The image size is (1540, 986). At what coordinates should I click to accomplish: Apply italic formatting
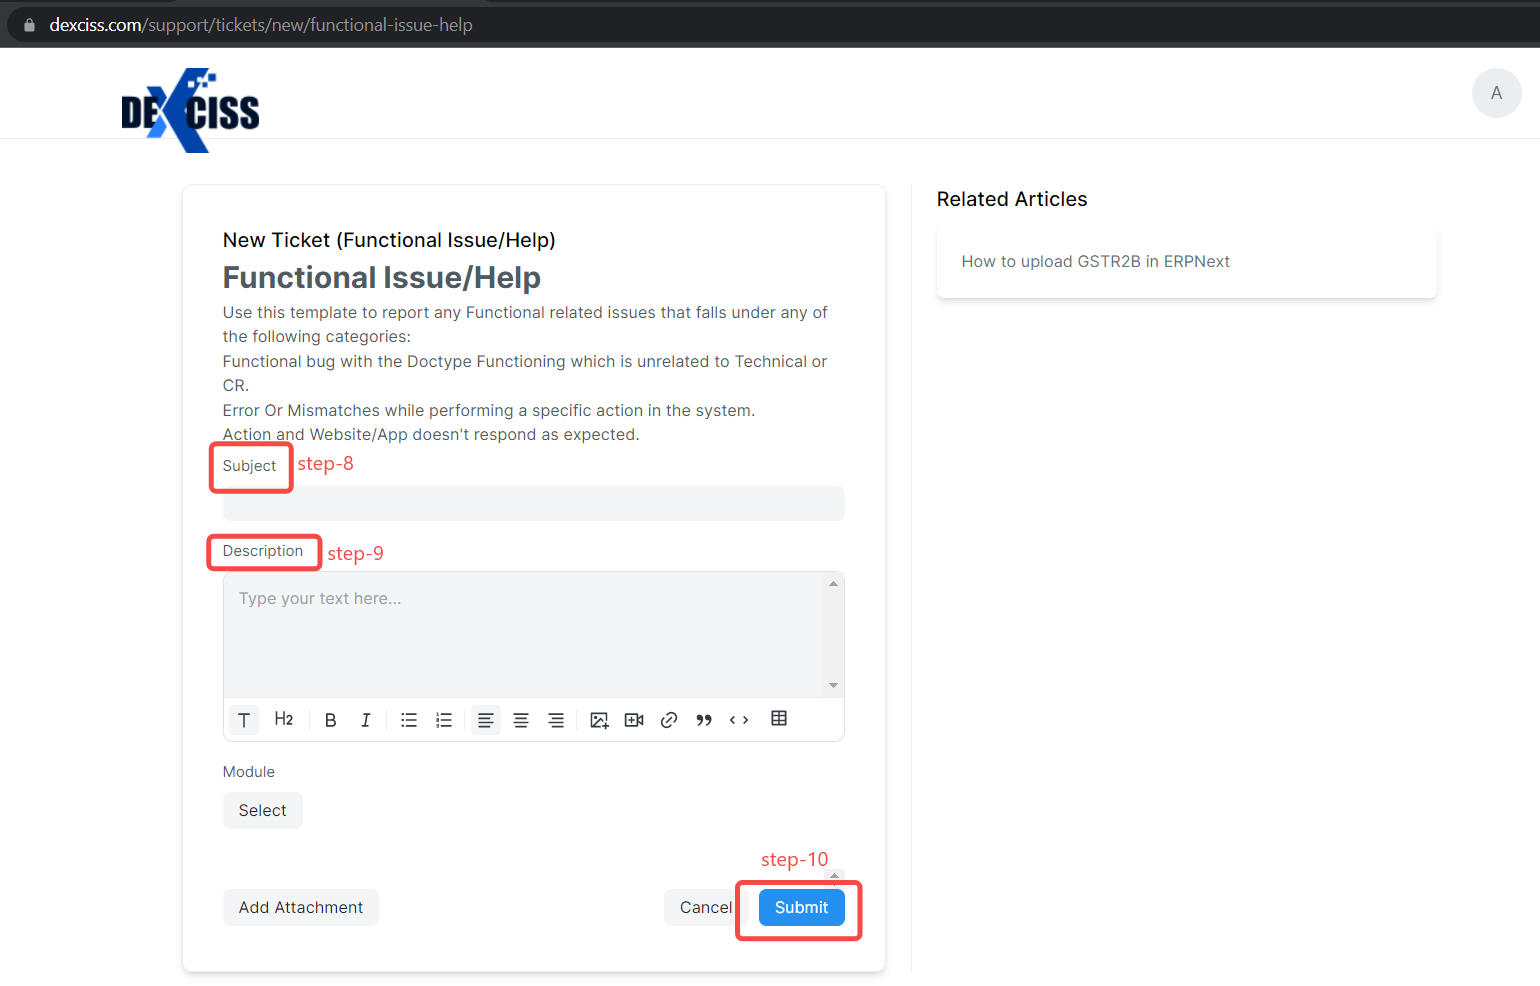(x=366, y=719)
